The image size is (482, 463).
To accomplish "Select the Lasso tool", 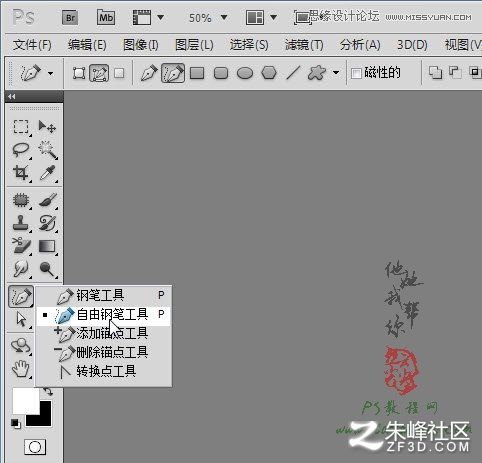I will click(21, 150).
